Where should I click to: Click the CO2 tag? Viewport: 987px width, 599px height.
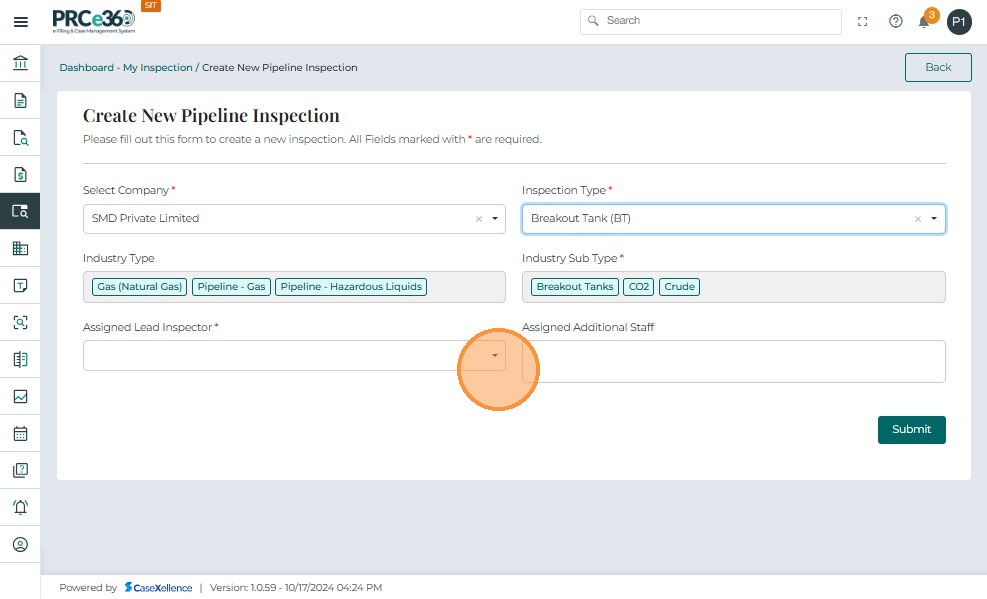coord(638,287)
